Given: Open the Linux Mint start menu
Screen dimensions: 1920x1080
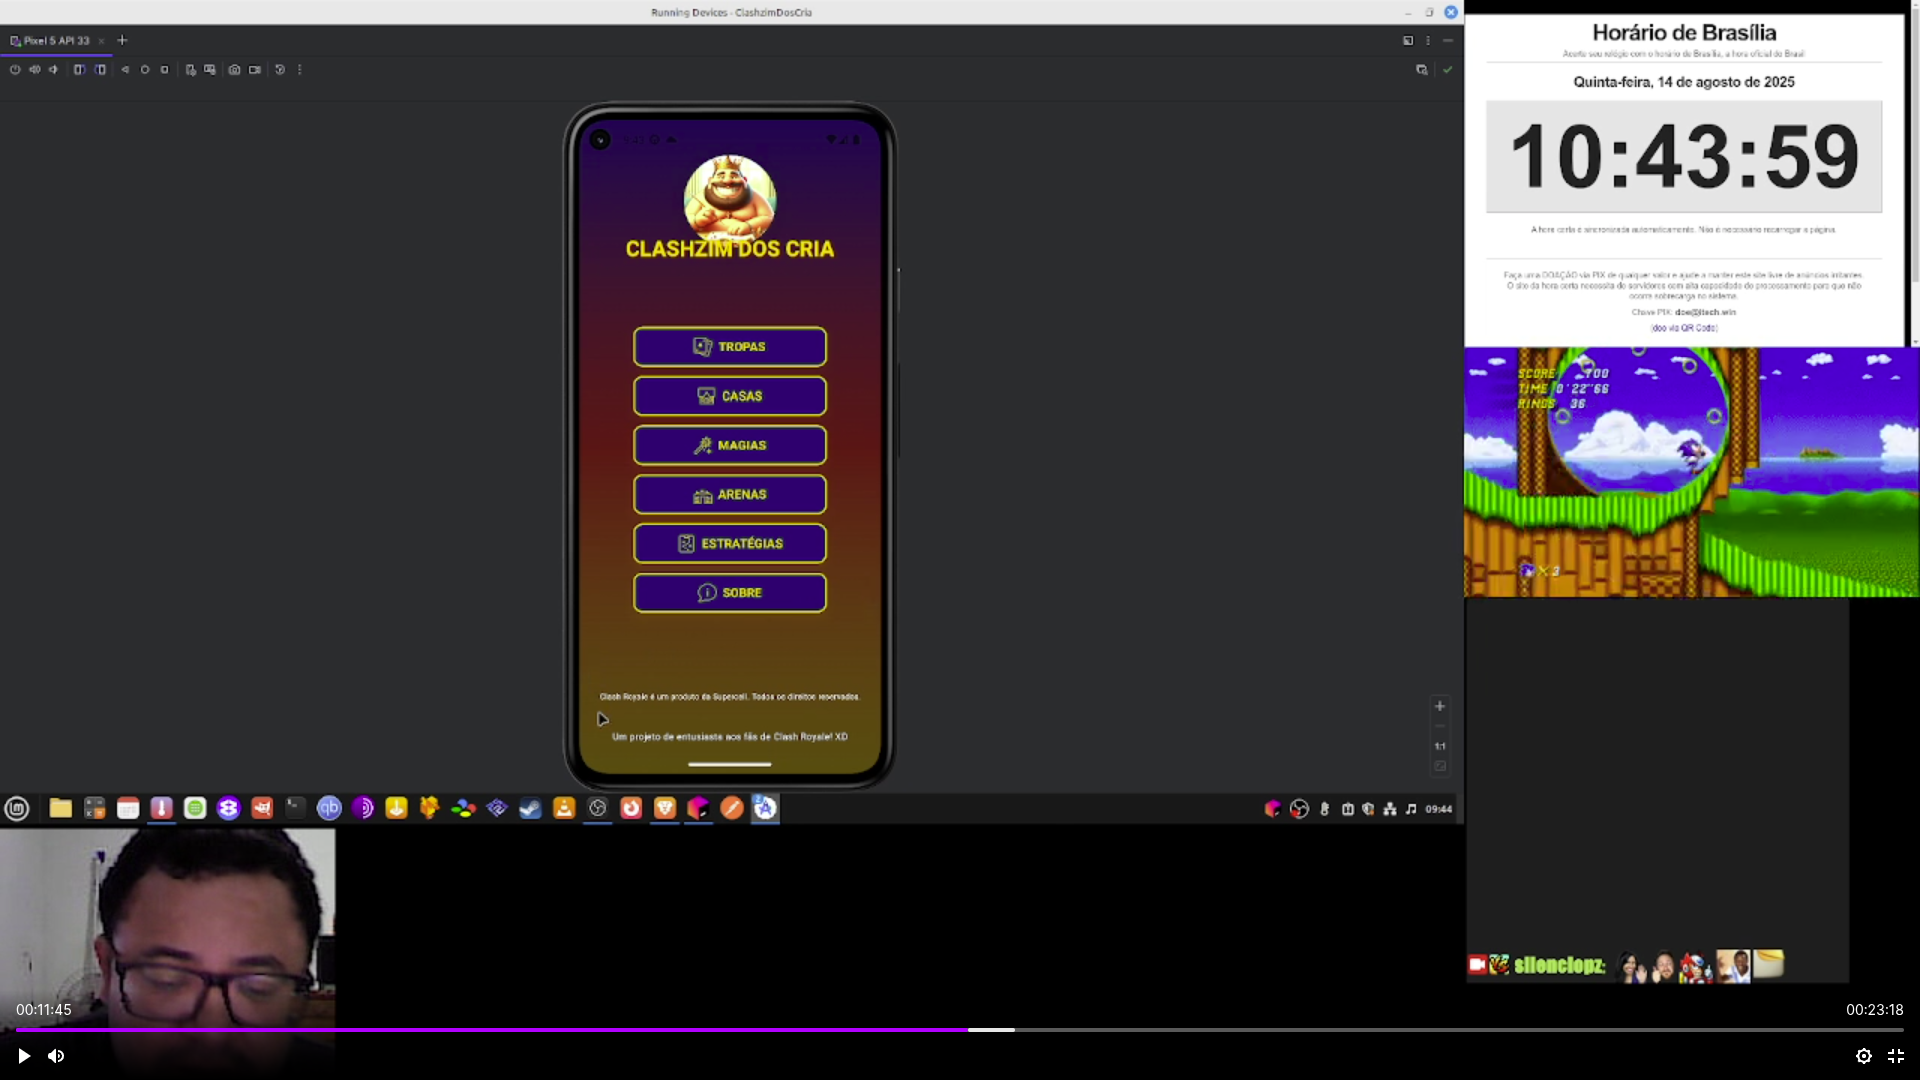Looking at the screenshot, I should pyautogui.click(x=17, y=809).
